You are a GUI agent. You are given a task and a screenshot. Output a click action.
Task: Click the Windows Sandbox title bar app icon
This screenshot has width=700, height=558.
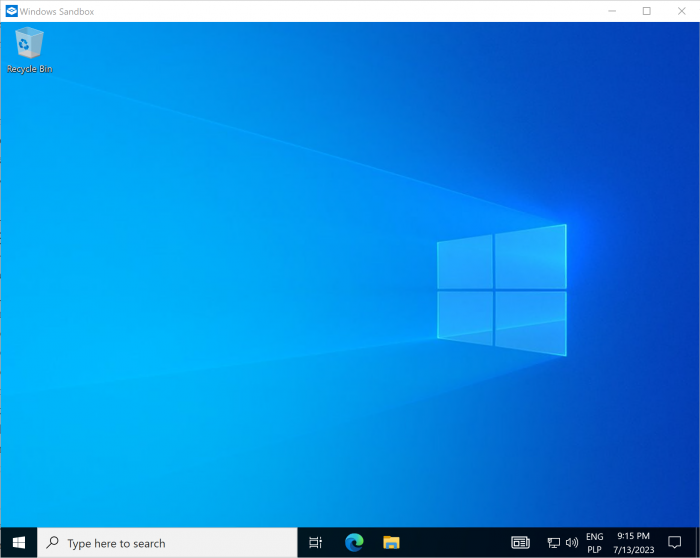11,11
